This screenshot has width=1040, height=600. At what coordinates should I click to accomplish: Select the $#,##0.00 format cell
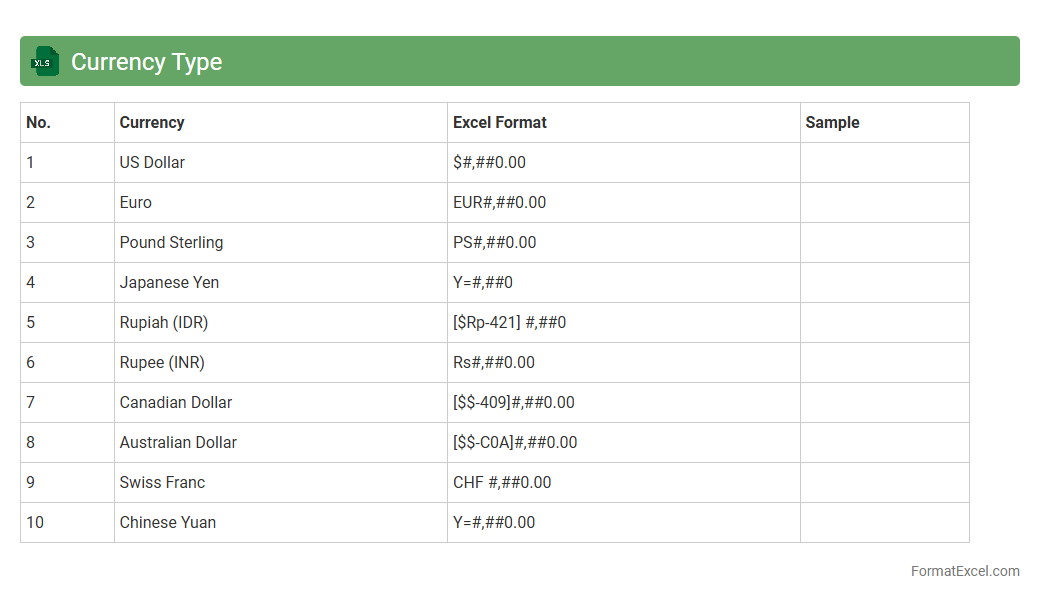[x=489, y=162]
